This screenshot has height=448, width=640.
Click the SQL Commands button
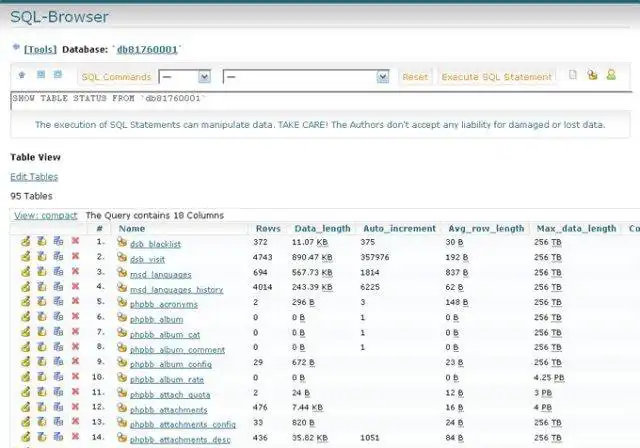coord(116,77)
